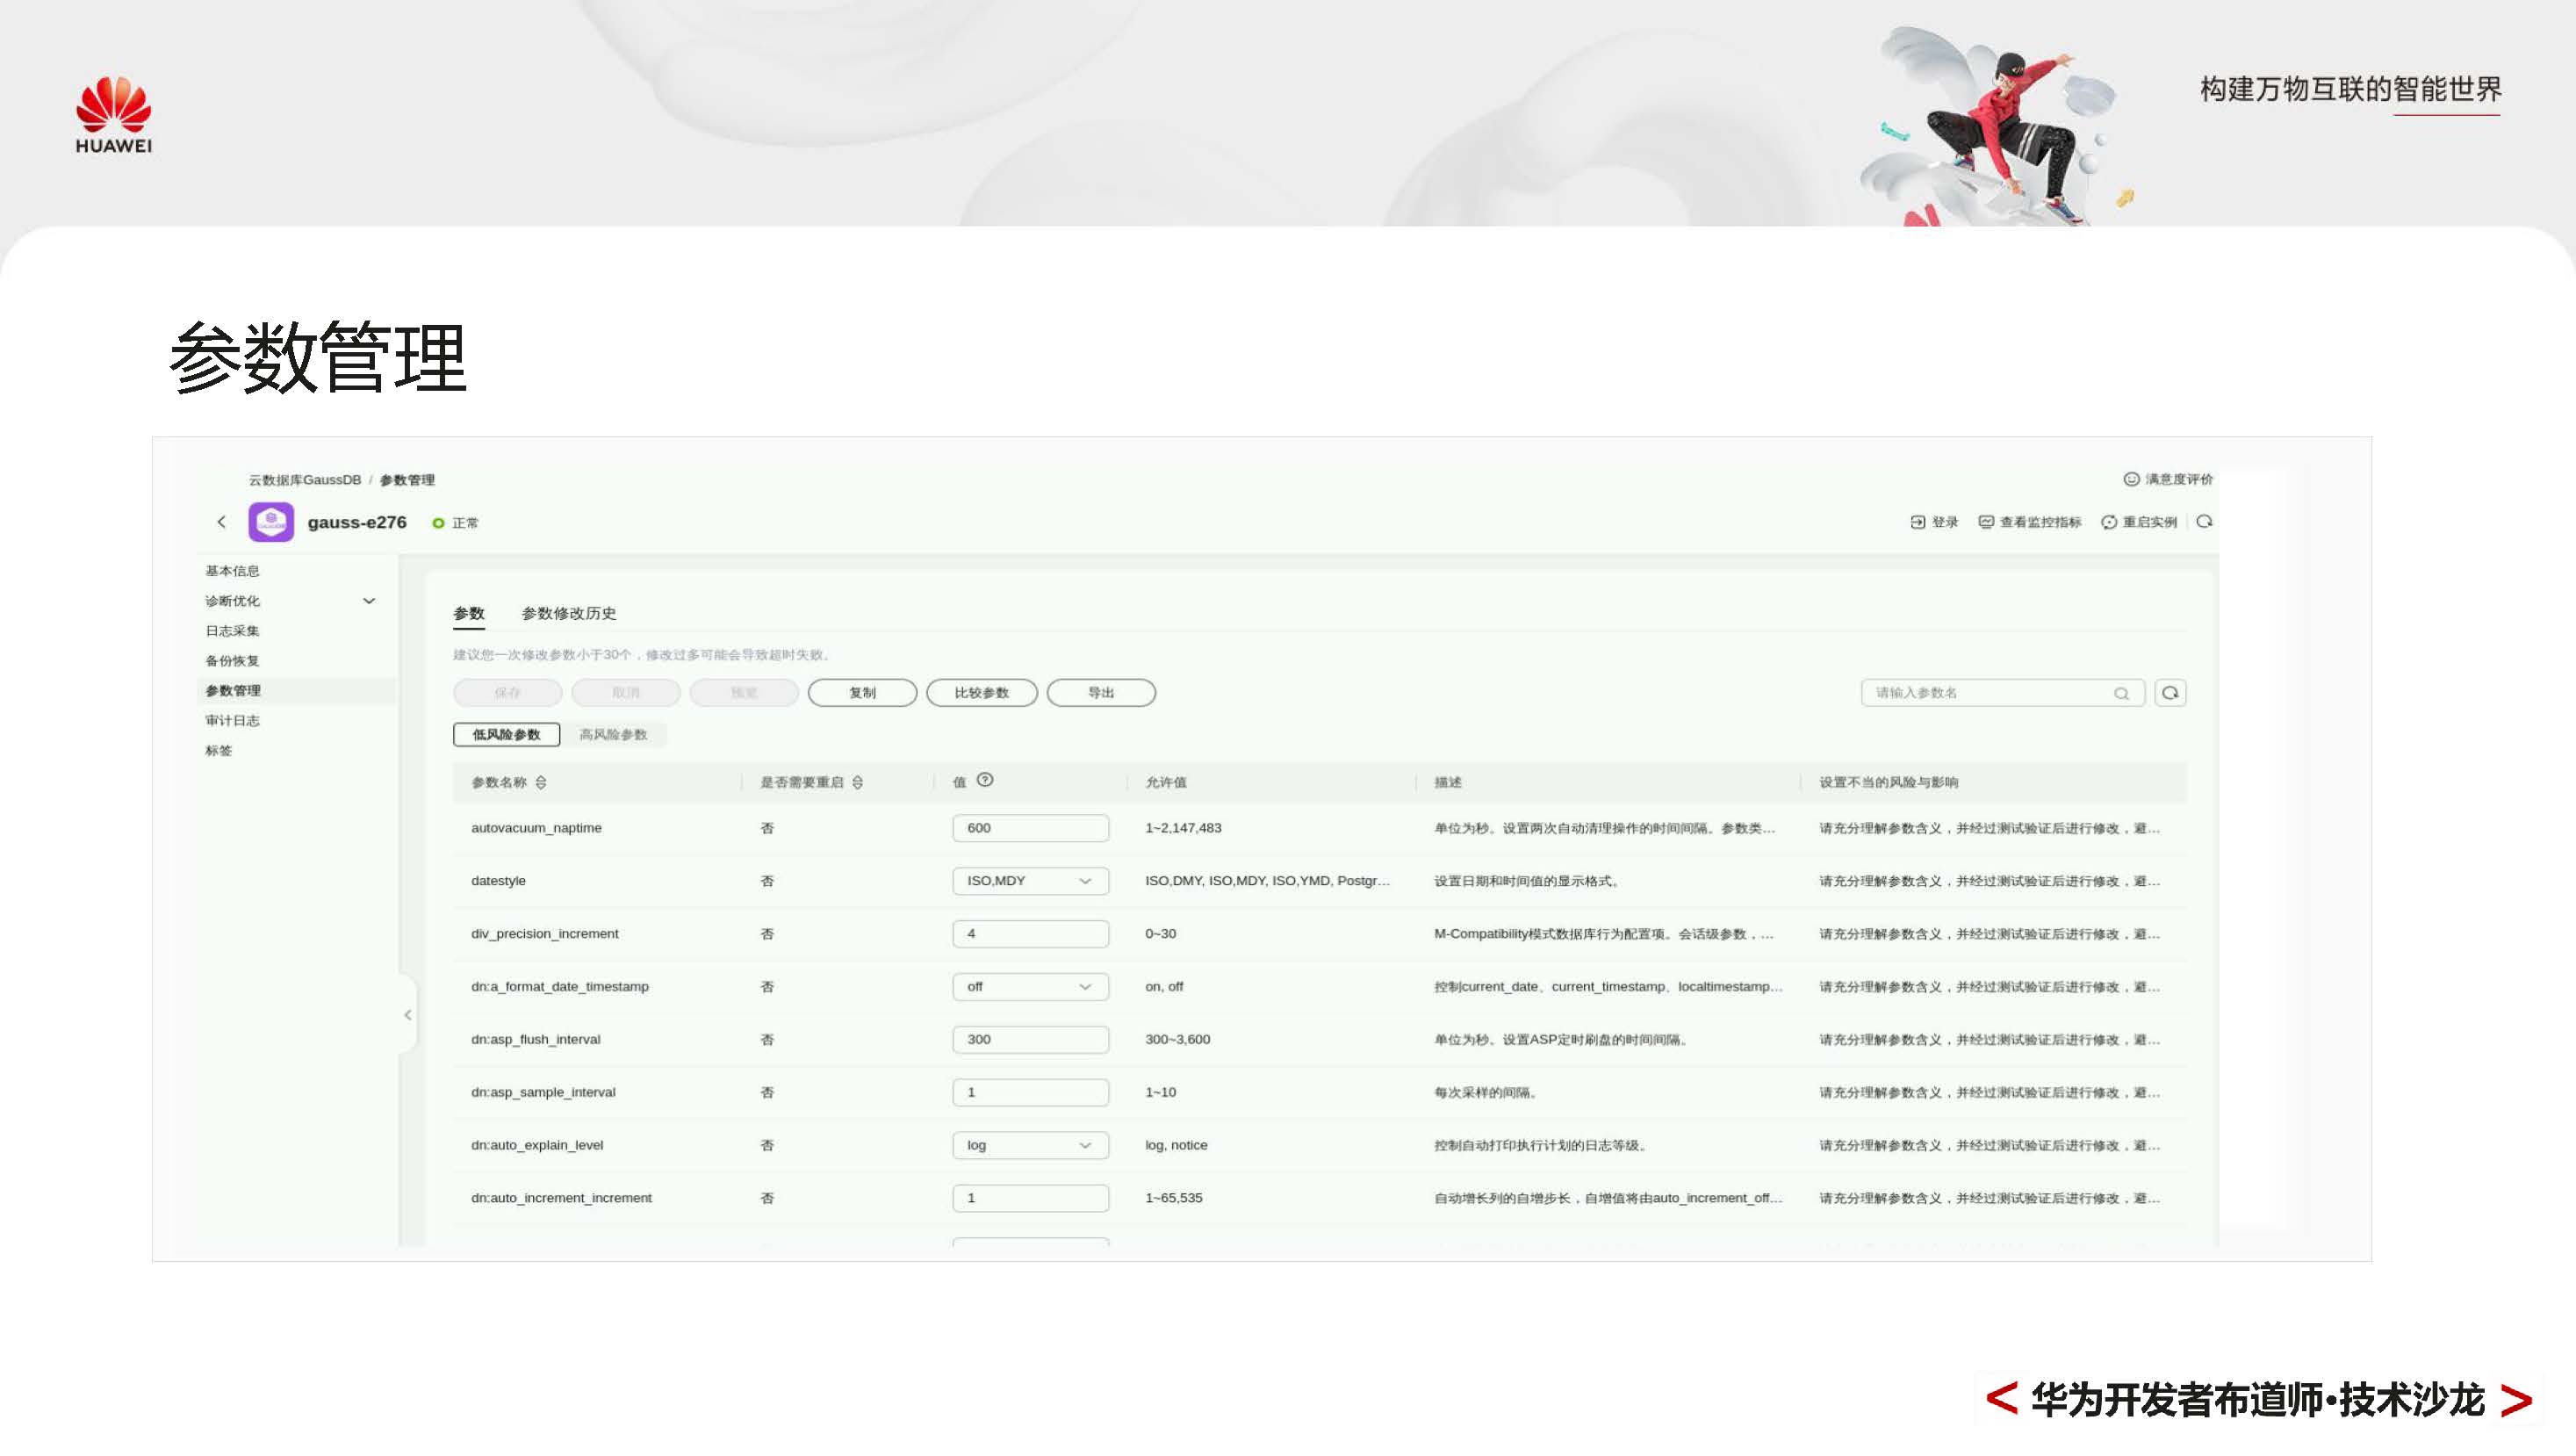Click the question mark icon next to 值 column
The height and width of the screenshot is (1456, 2576).
(x=987, y=780)
